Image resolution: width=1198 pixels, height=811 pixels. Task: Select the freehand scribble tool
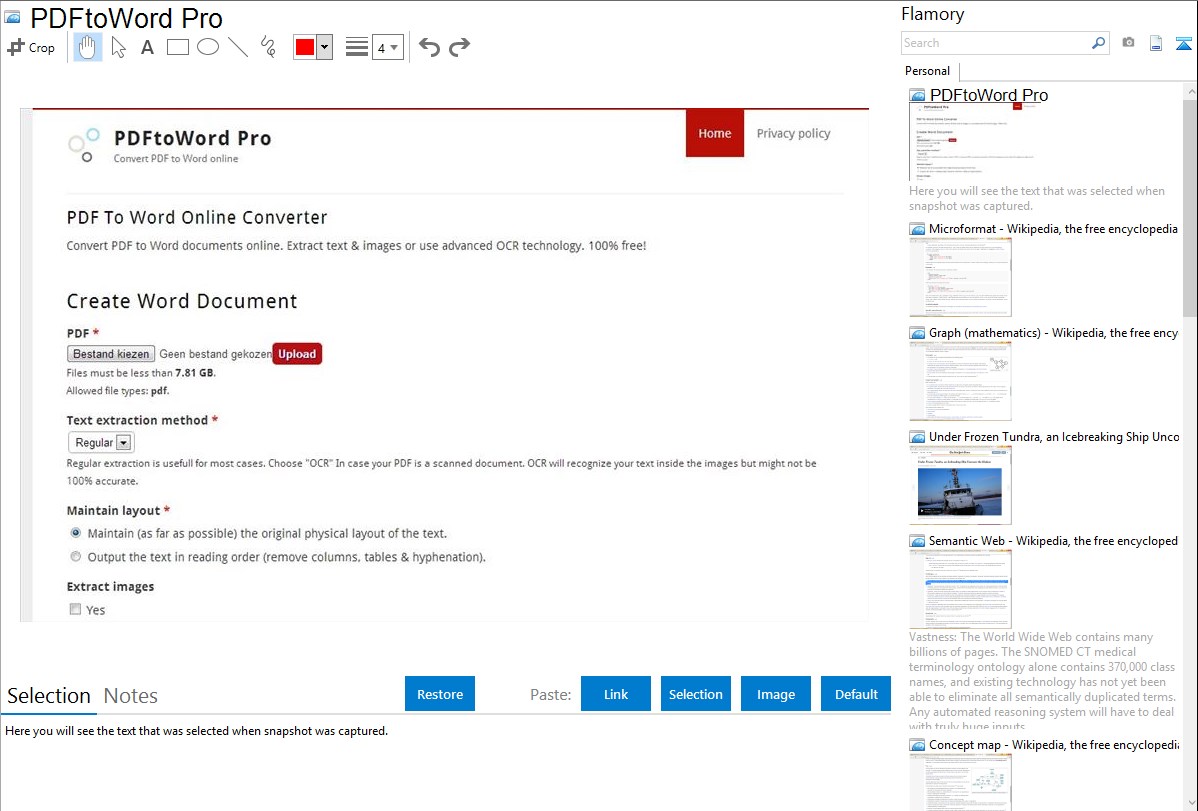[x=268, y=47]
